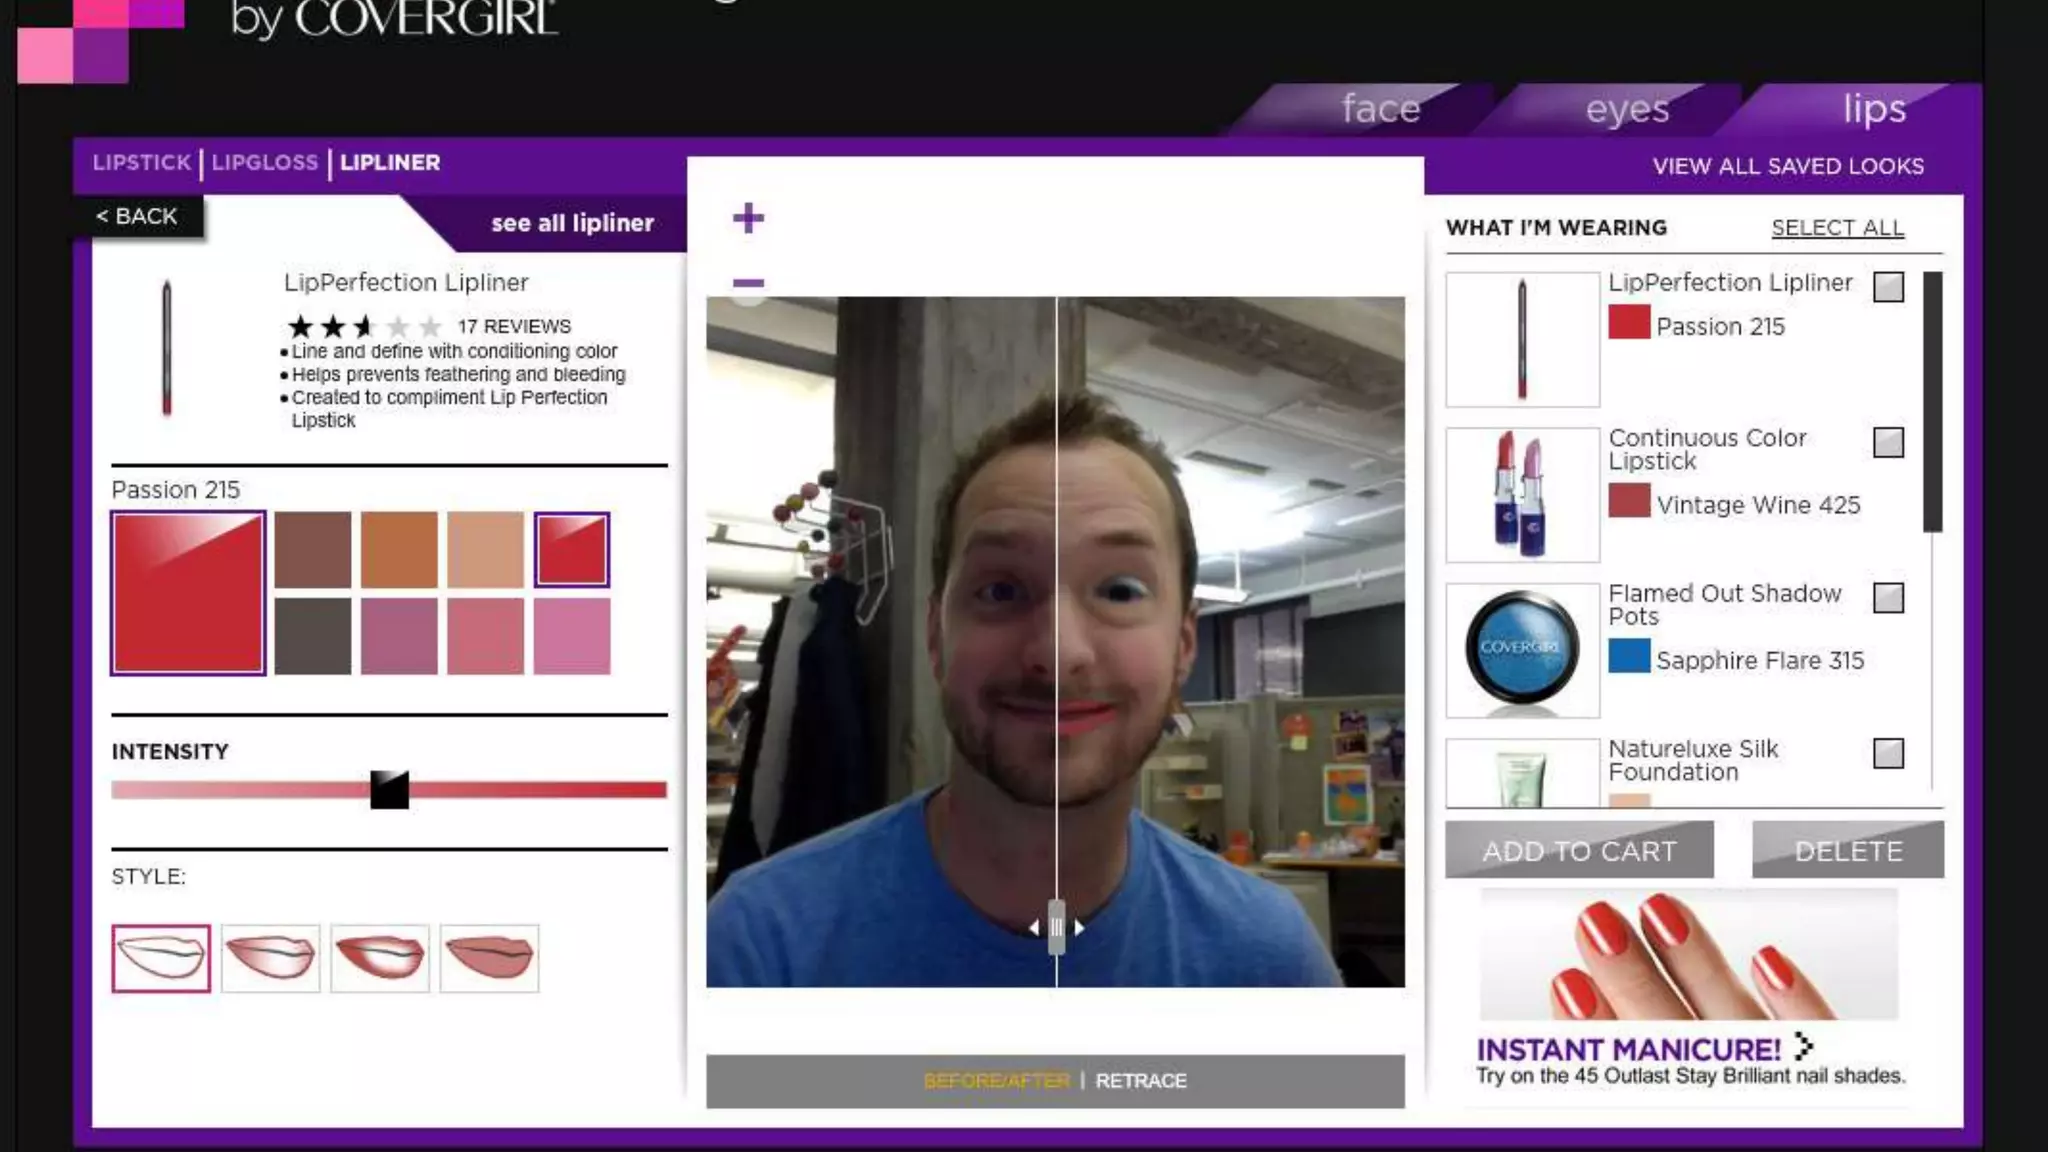Go back using the < BACK button
This screenshot has height=1152, width=2048.
[x=137, y=216]
